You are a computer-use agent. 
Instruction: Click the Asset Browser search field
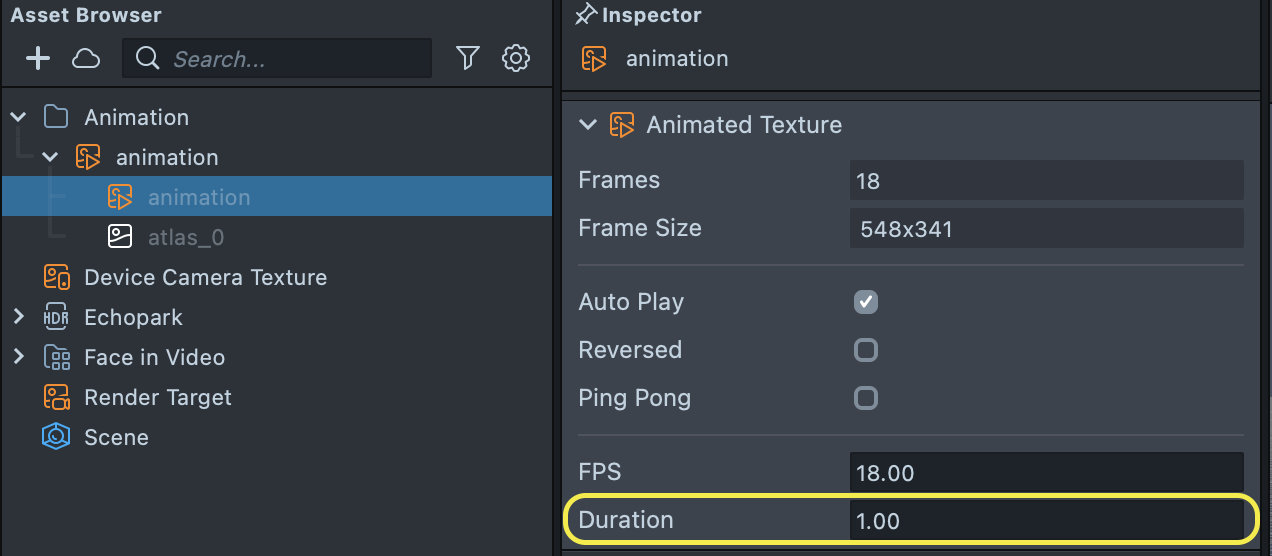(290, 59)
